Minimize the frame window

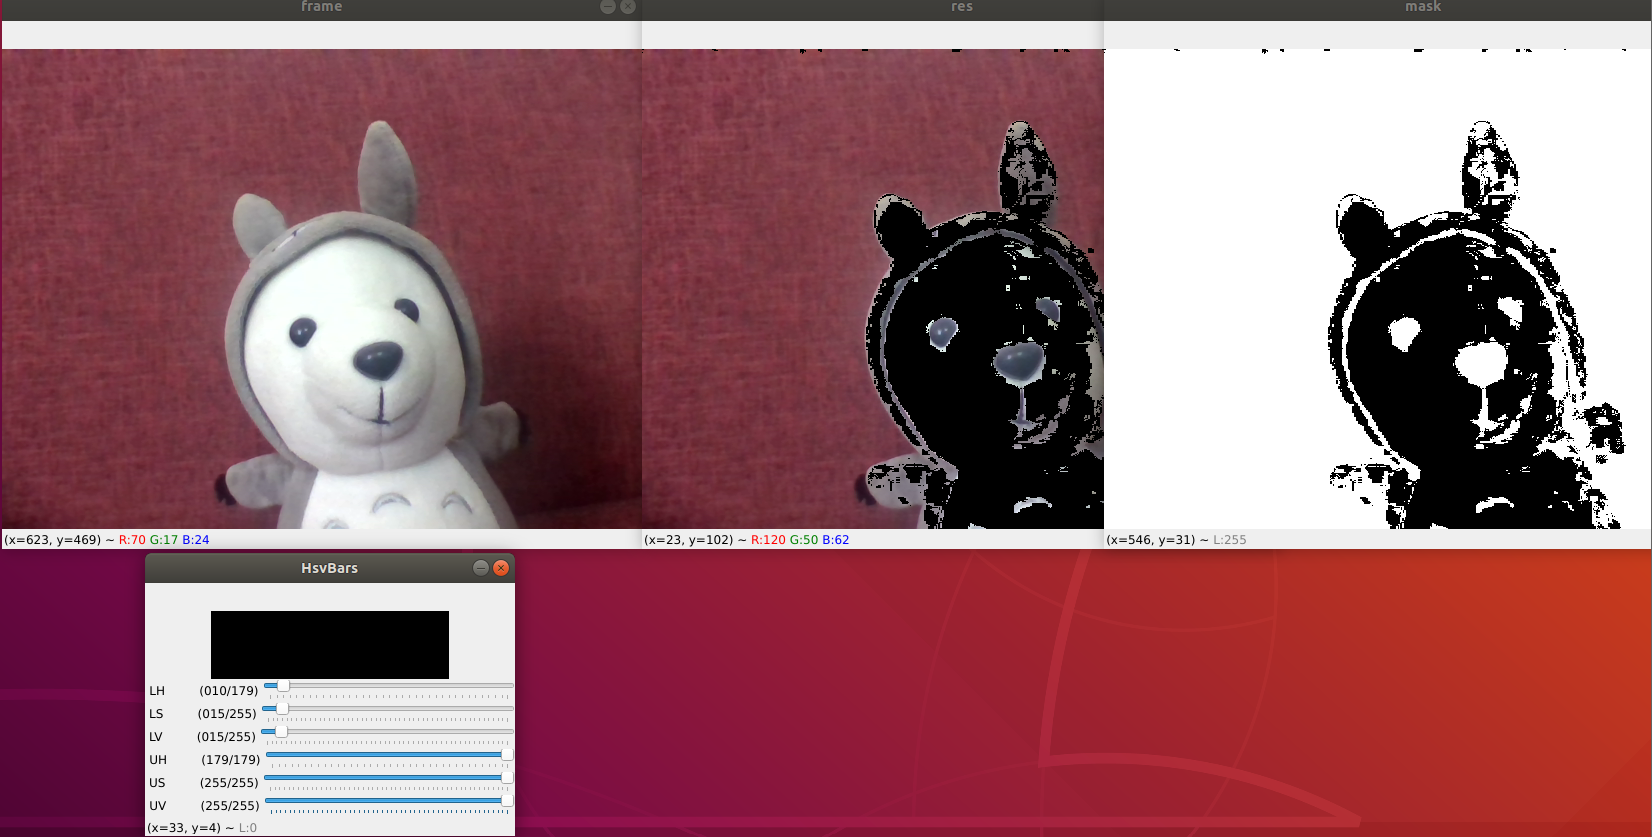point(608,6)
